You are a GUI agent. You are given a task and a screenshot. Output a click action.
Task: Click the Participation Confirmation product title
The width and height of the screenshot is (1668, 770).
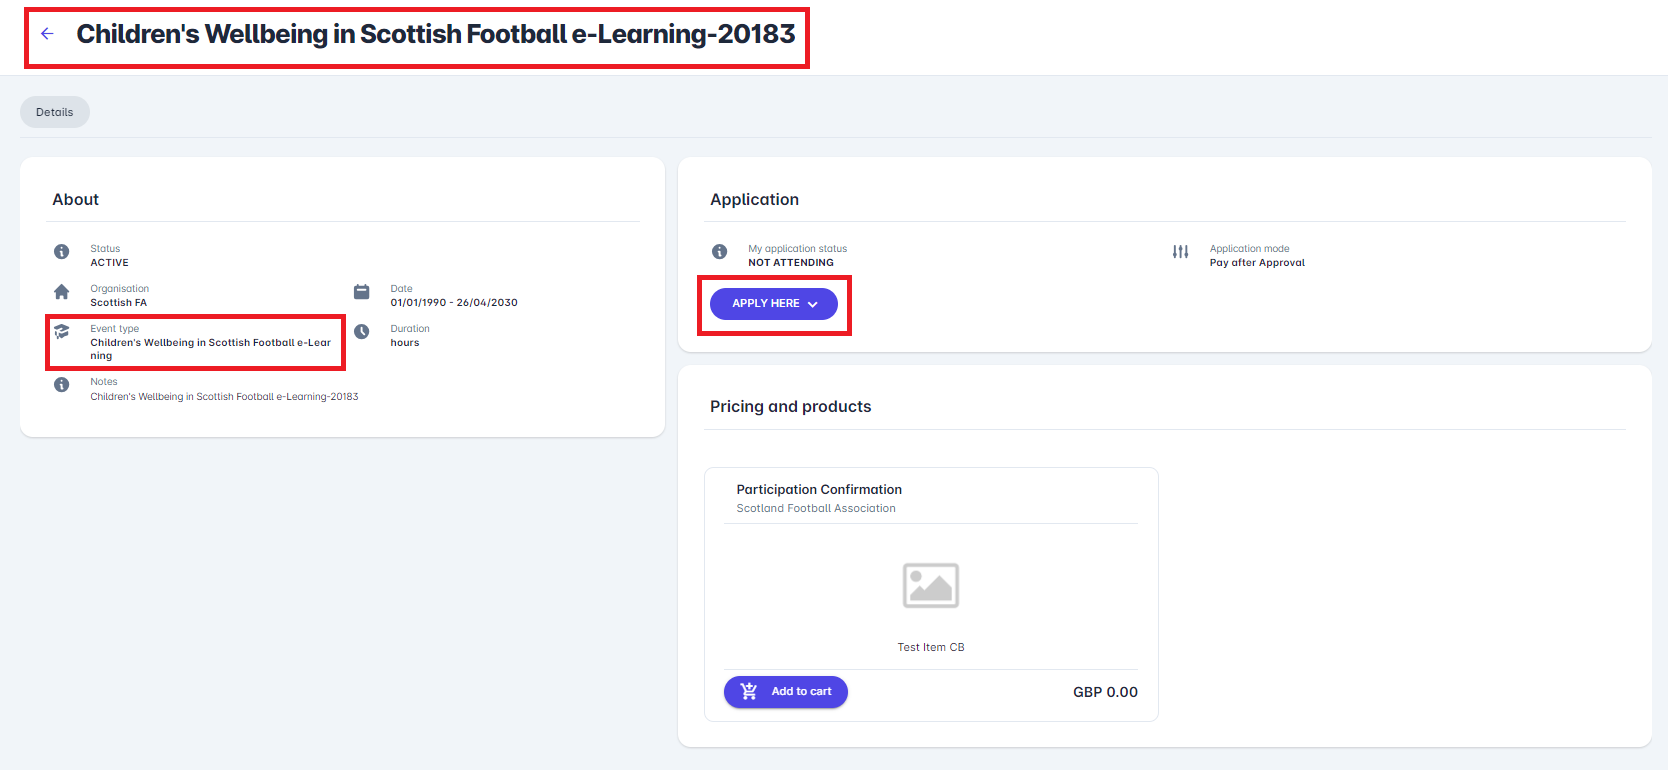pyautogui.click(x=819, y=490)
